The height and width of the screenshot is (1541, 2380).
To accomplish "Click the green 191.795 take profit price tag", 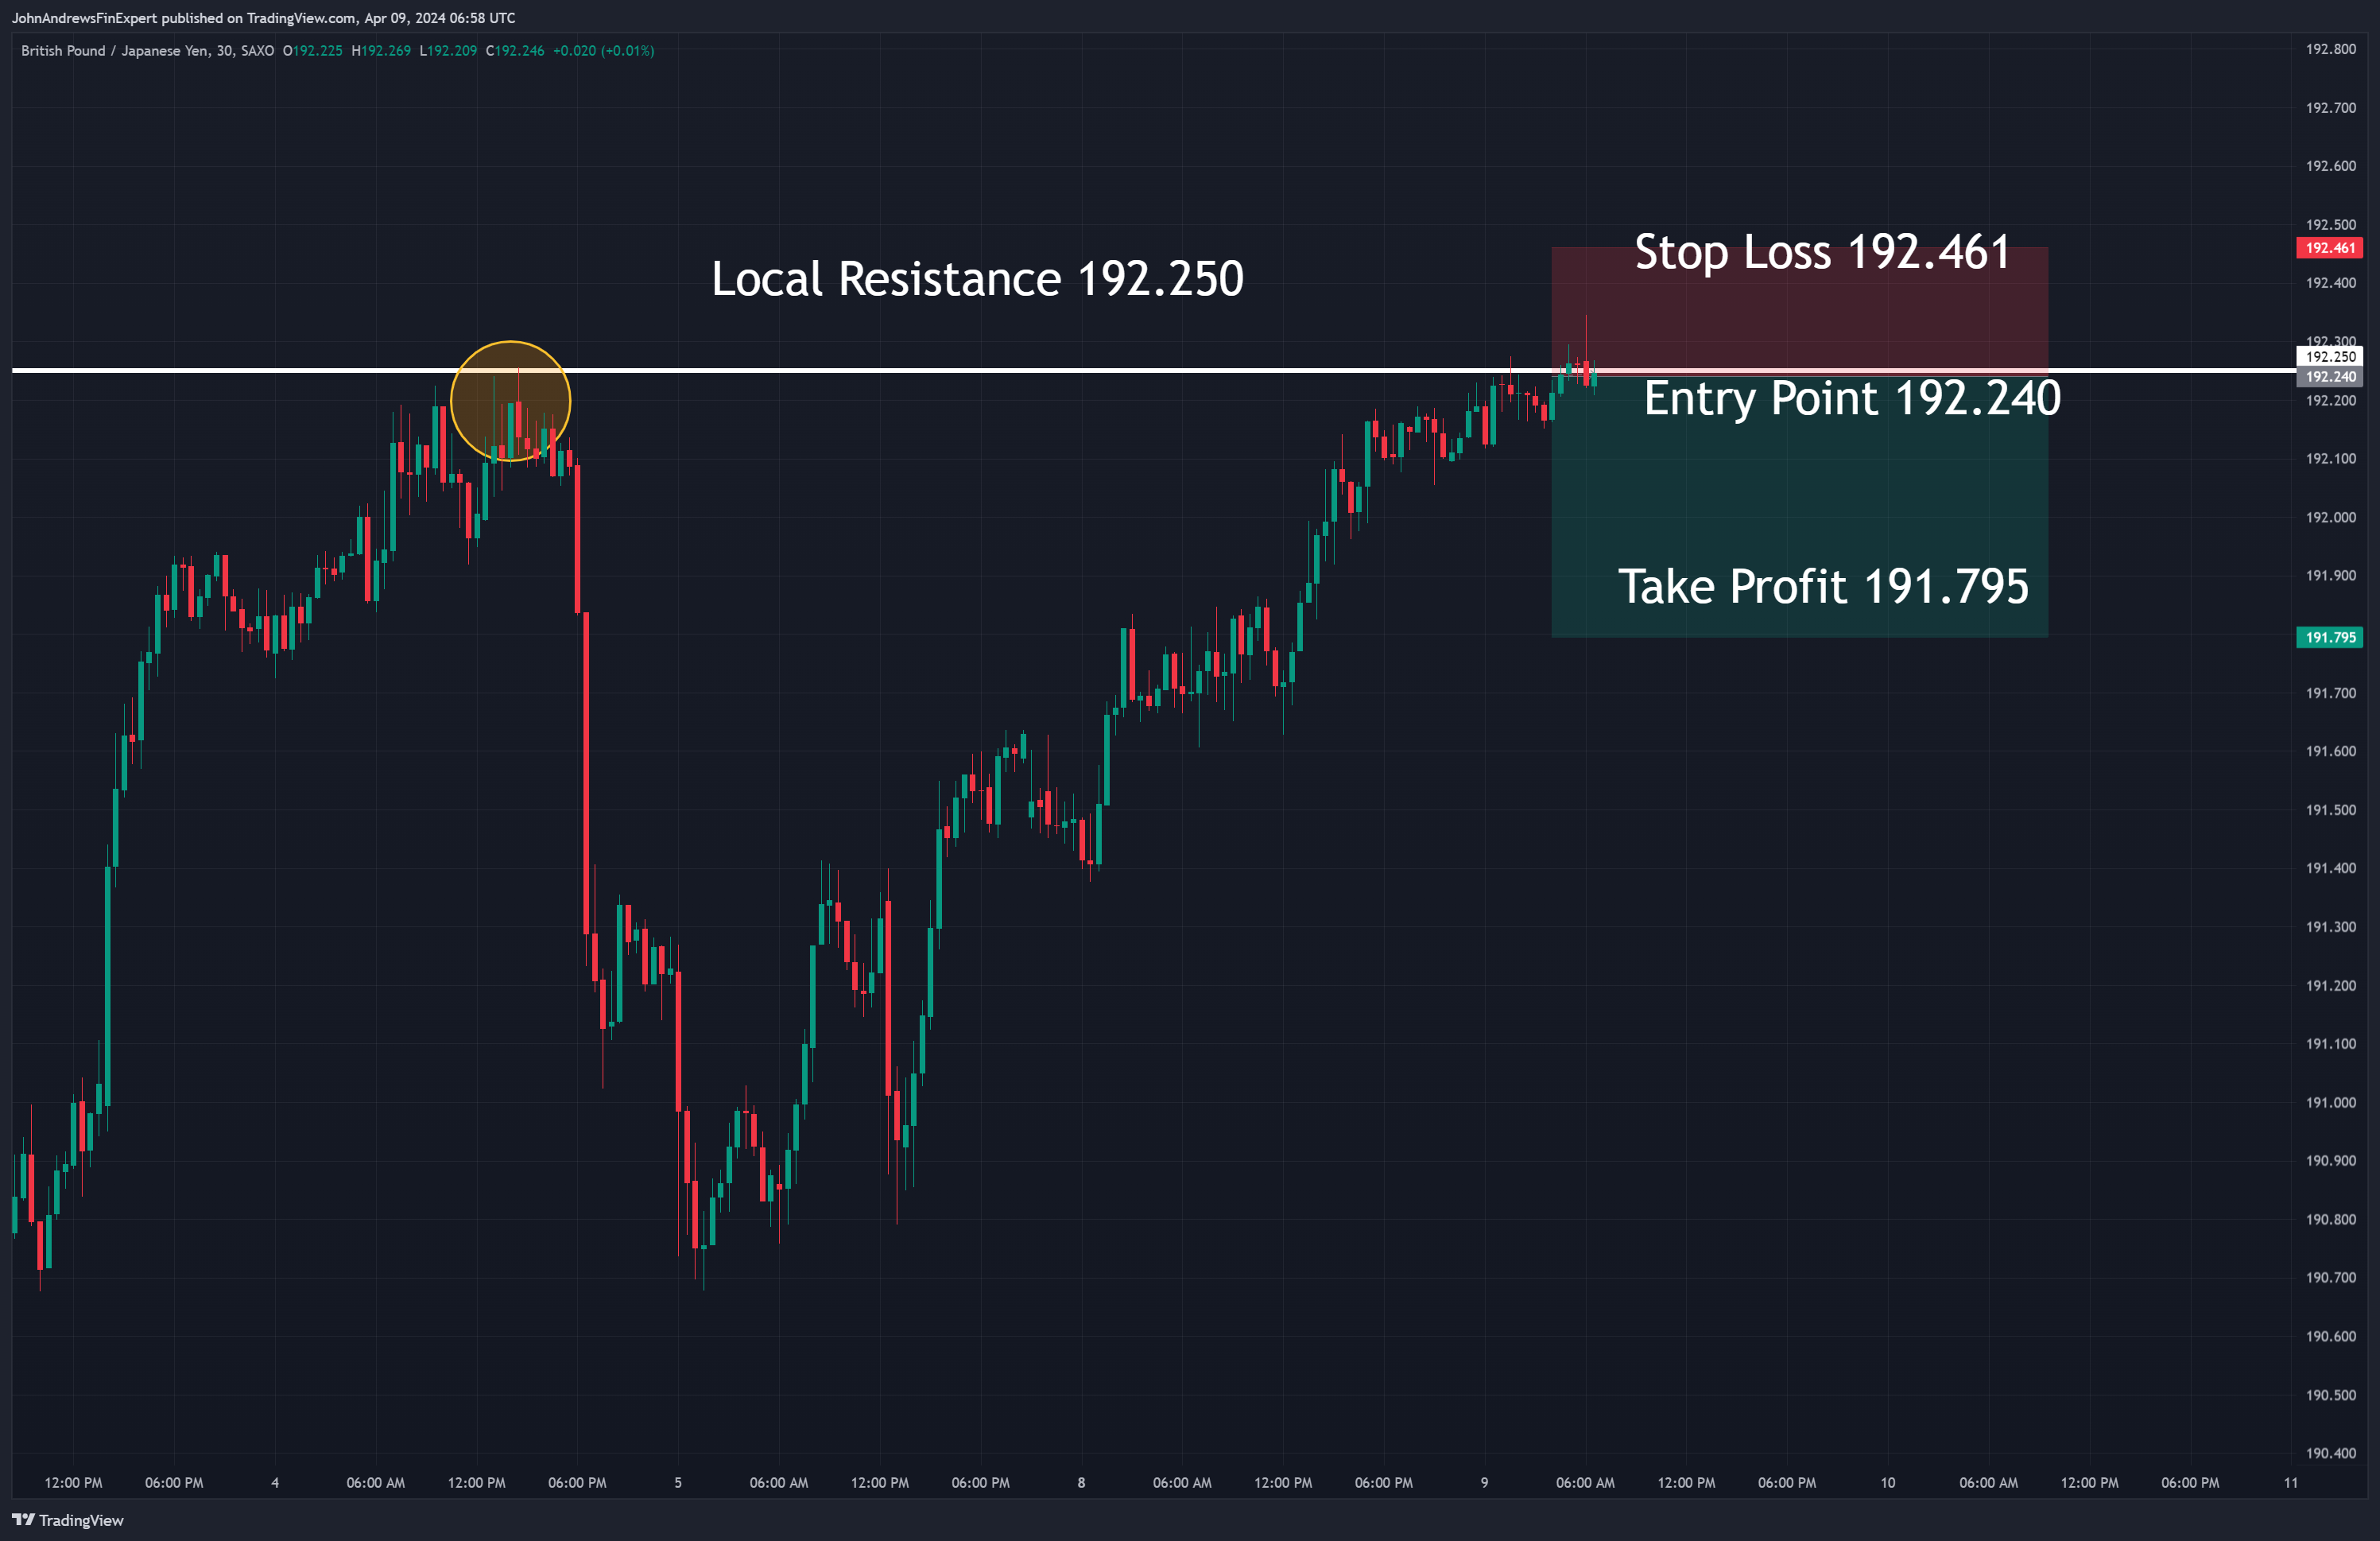I will [2330, 637].
